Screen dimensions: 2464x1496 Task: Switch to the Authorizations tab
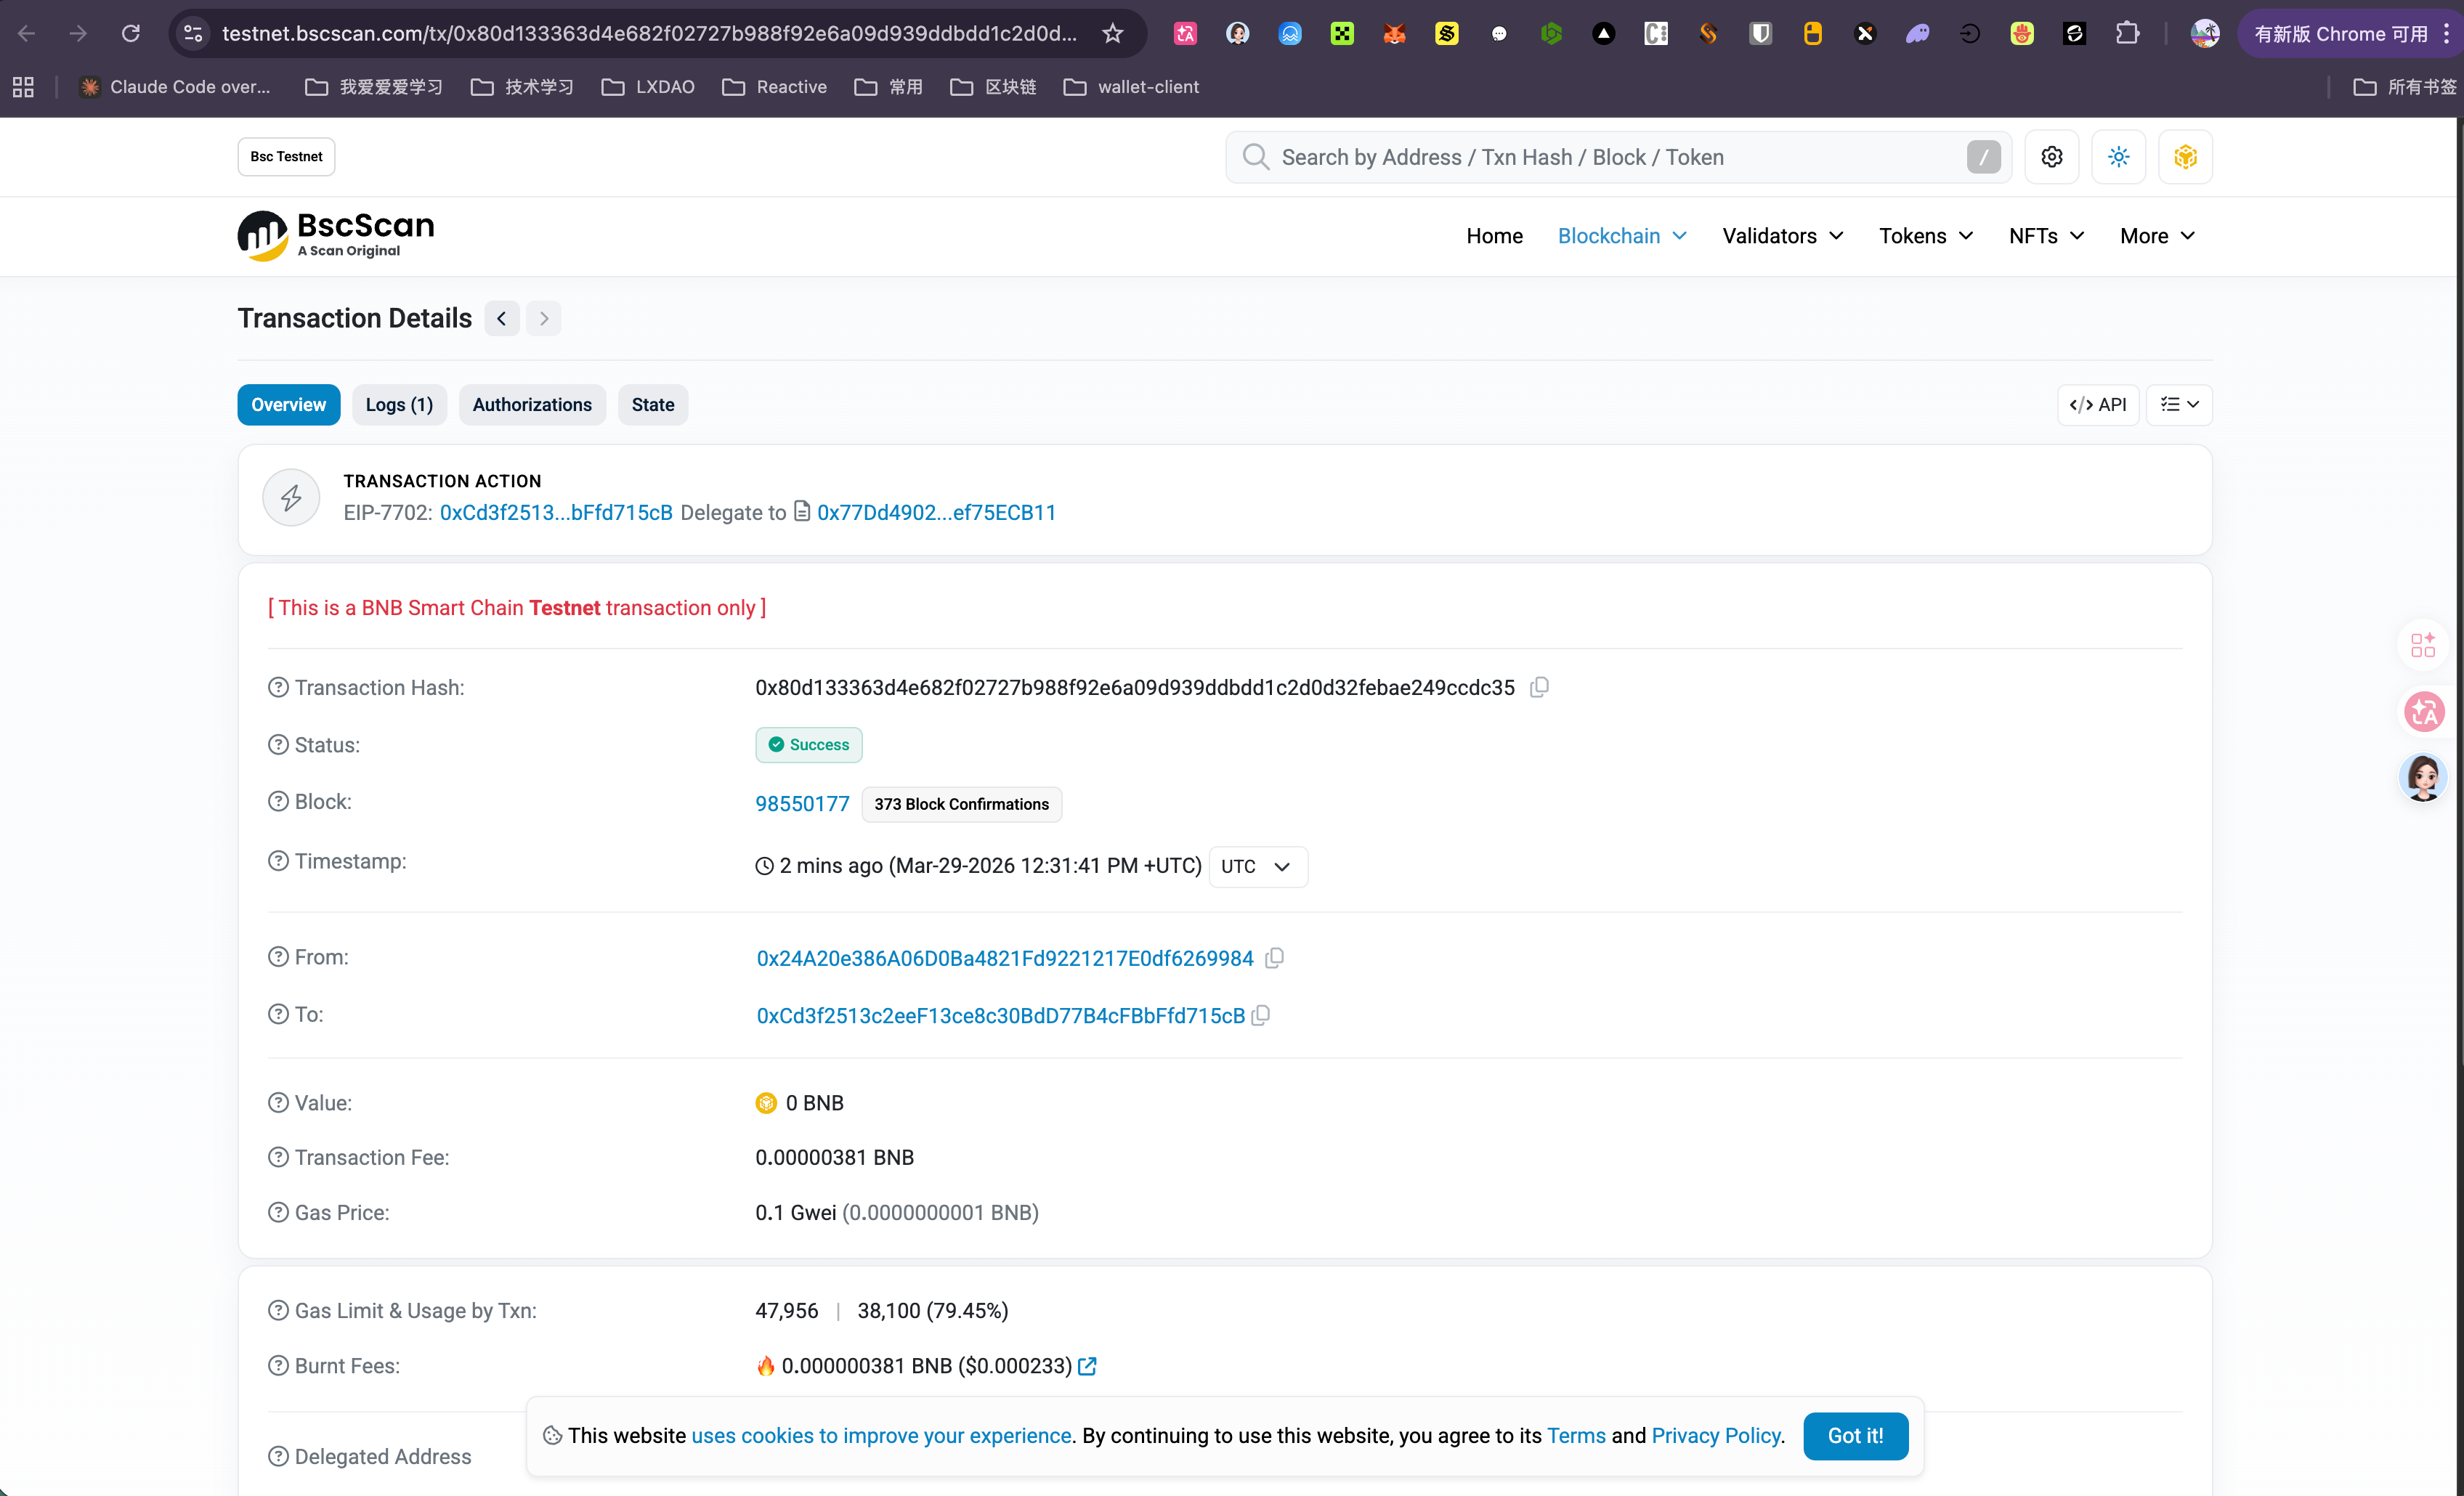[532, 405]
